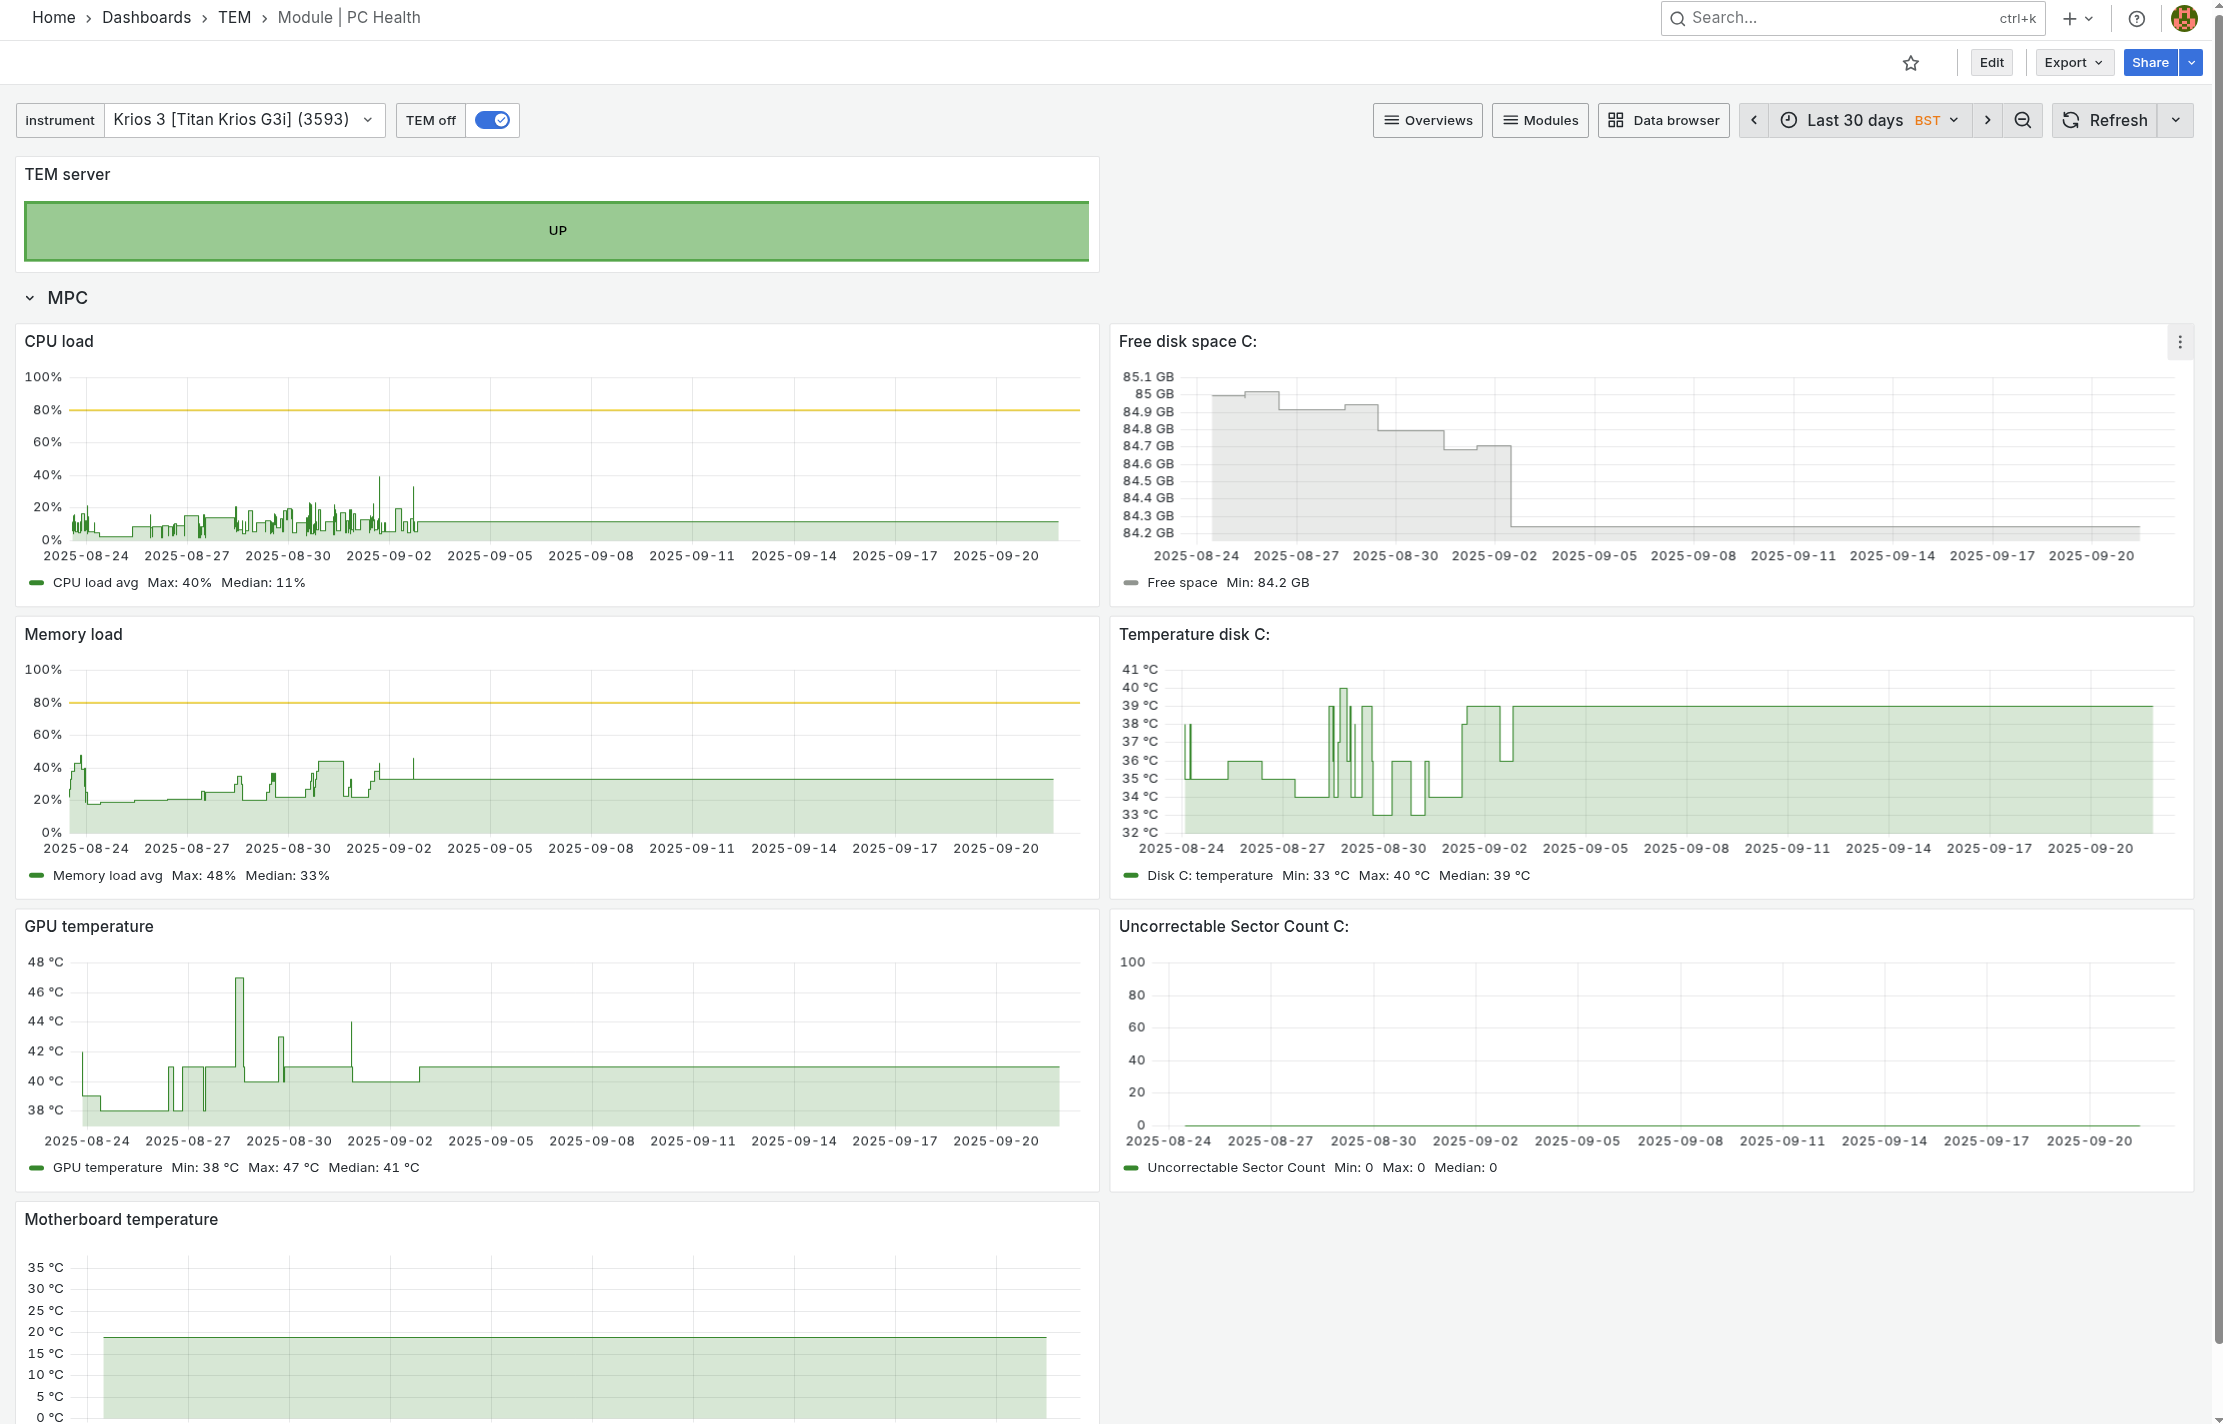Open the instrument Krios 3 dropdown

[244, 120]
